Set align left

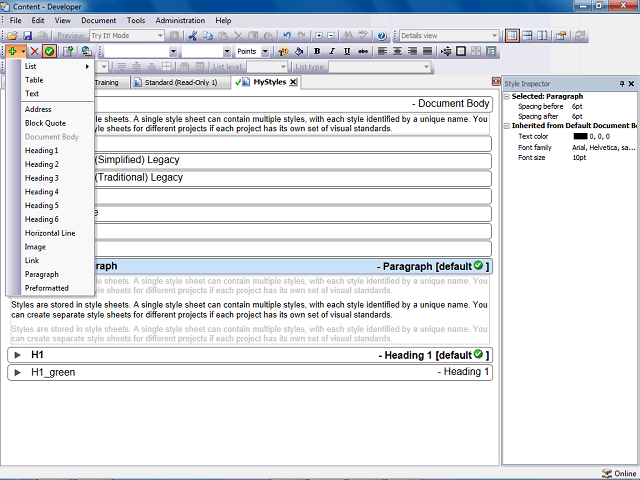(382, 51)
